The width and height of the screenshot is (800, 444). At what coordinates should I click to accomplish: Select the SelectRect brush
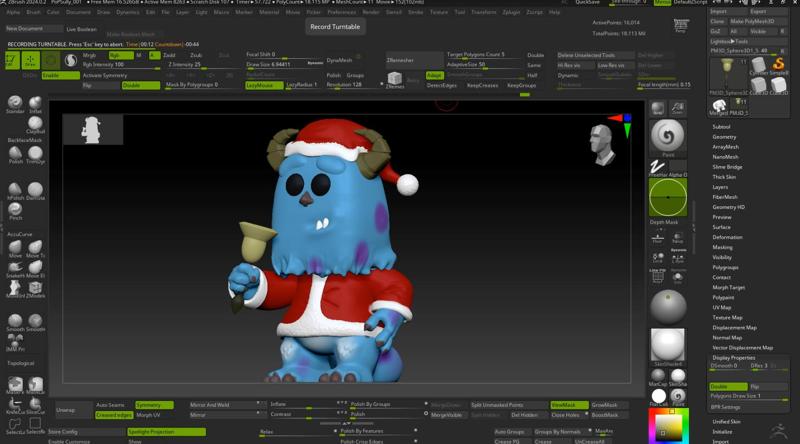tap(35, 425)
